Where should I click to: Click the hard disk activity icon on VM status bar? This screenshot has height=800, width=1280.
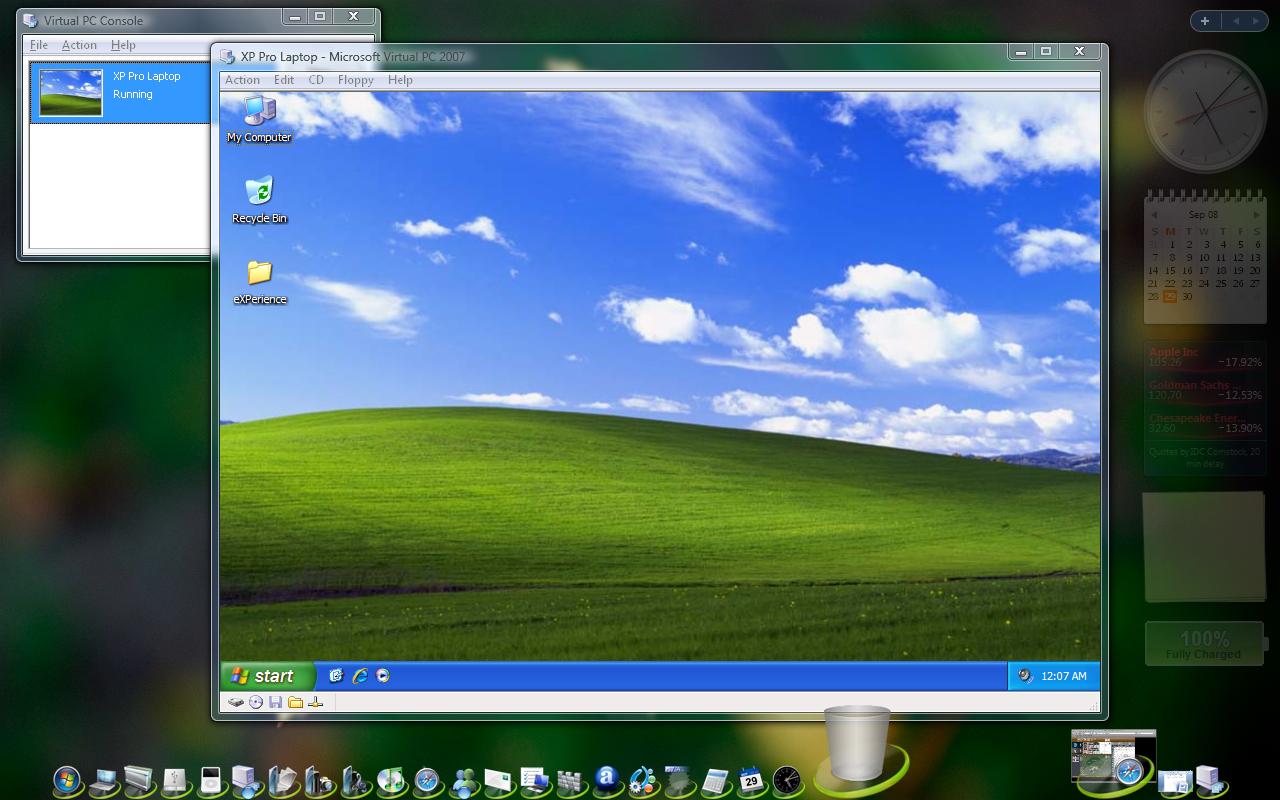(236, 702)
